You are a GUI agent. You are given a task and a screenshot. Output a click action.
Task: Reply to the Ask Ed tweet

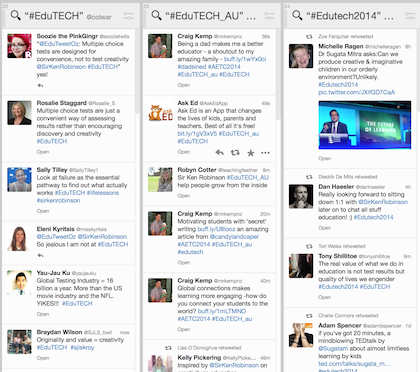click(x=219, y=153)
